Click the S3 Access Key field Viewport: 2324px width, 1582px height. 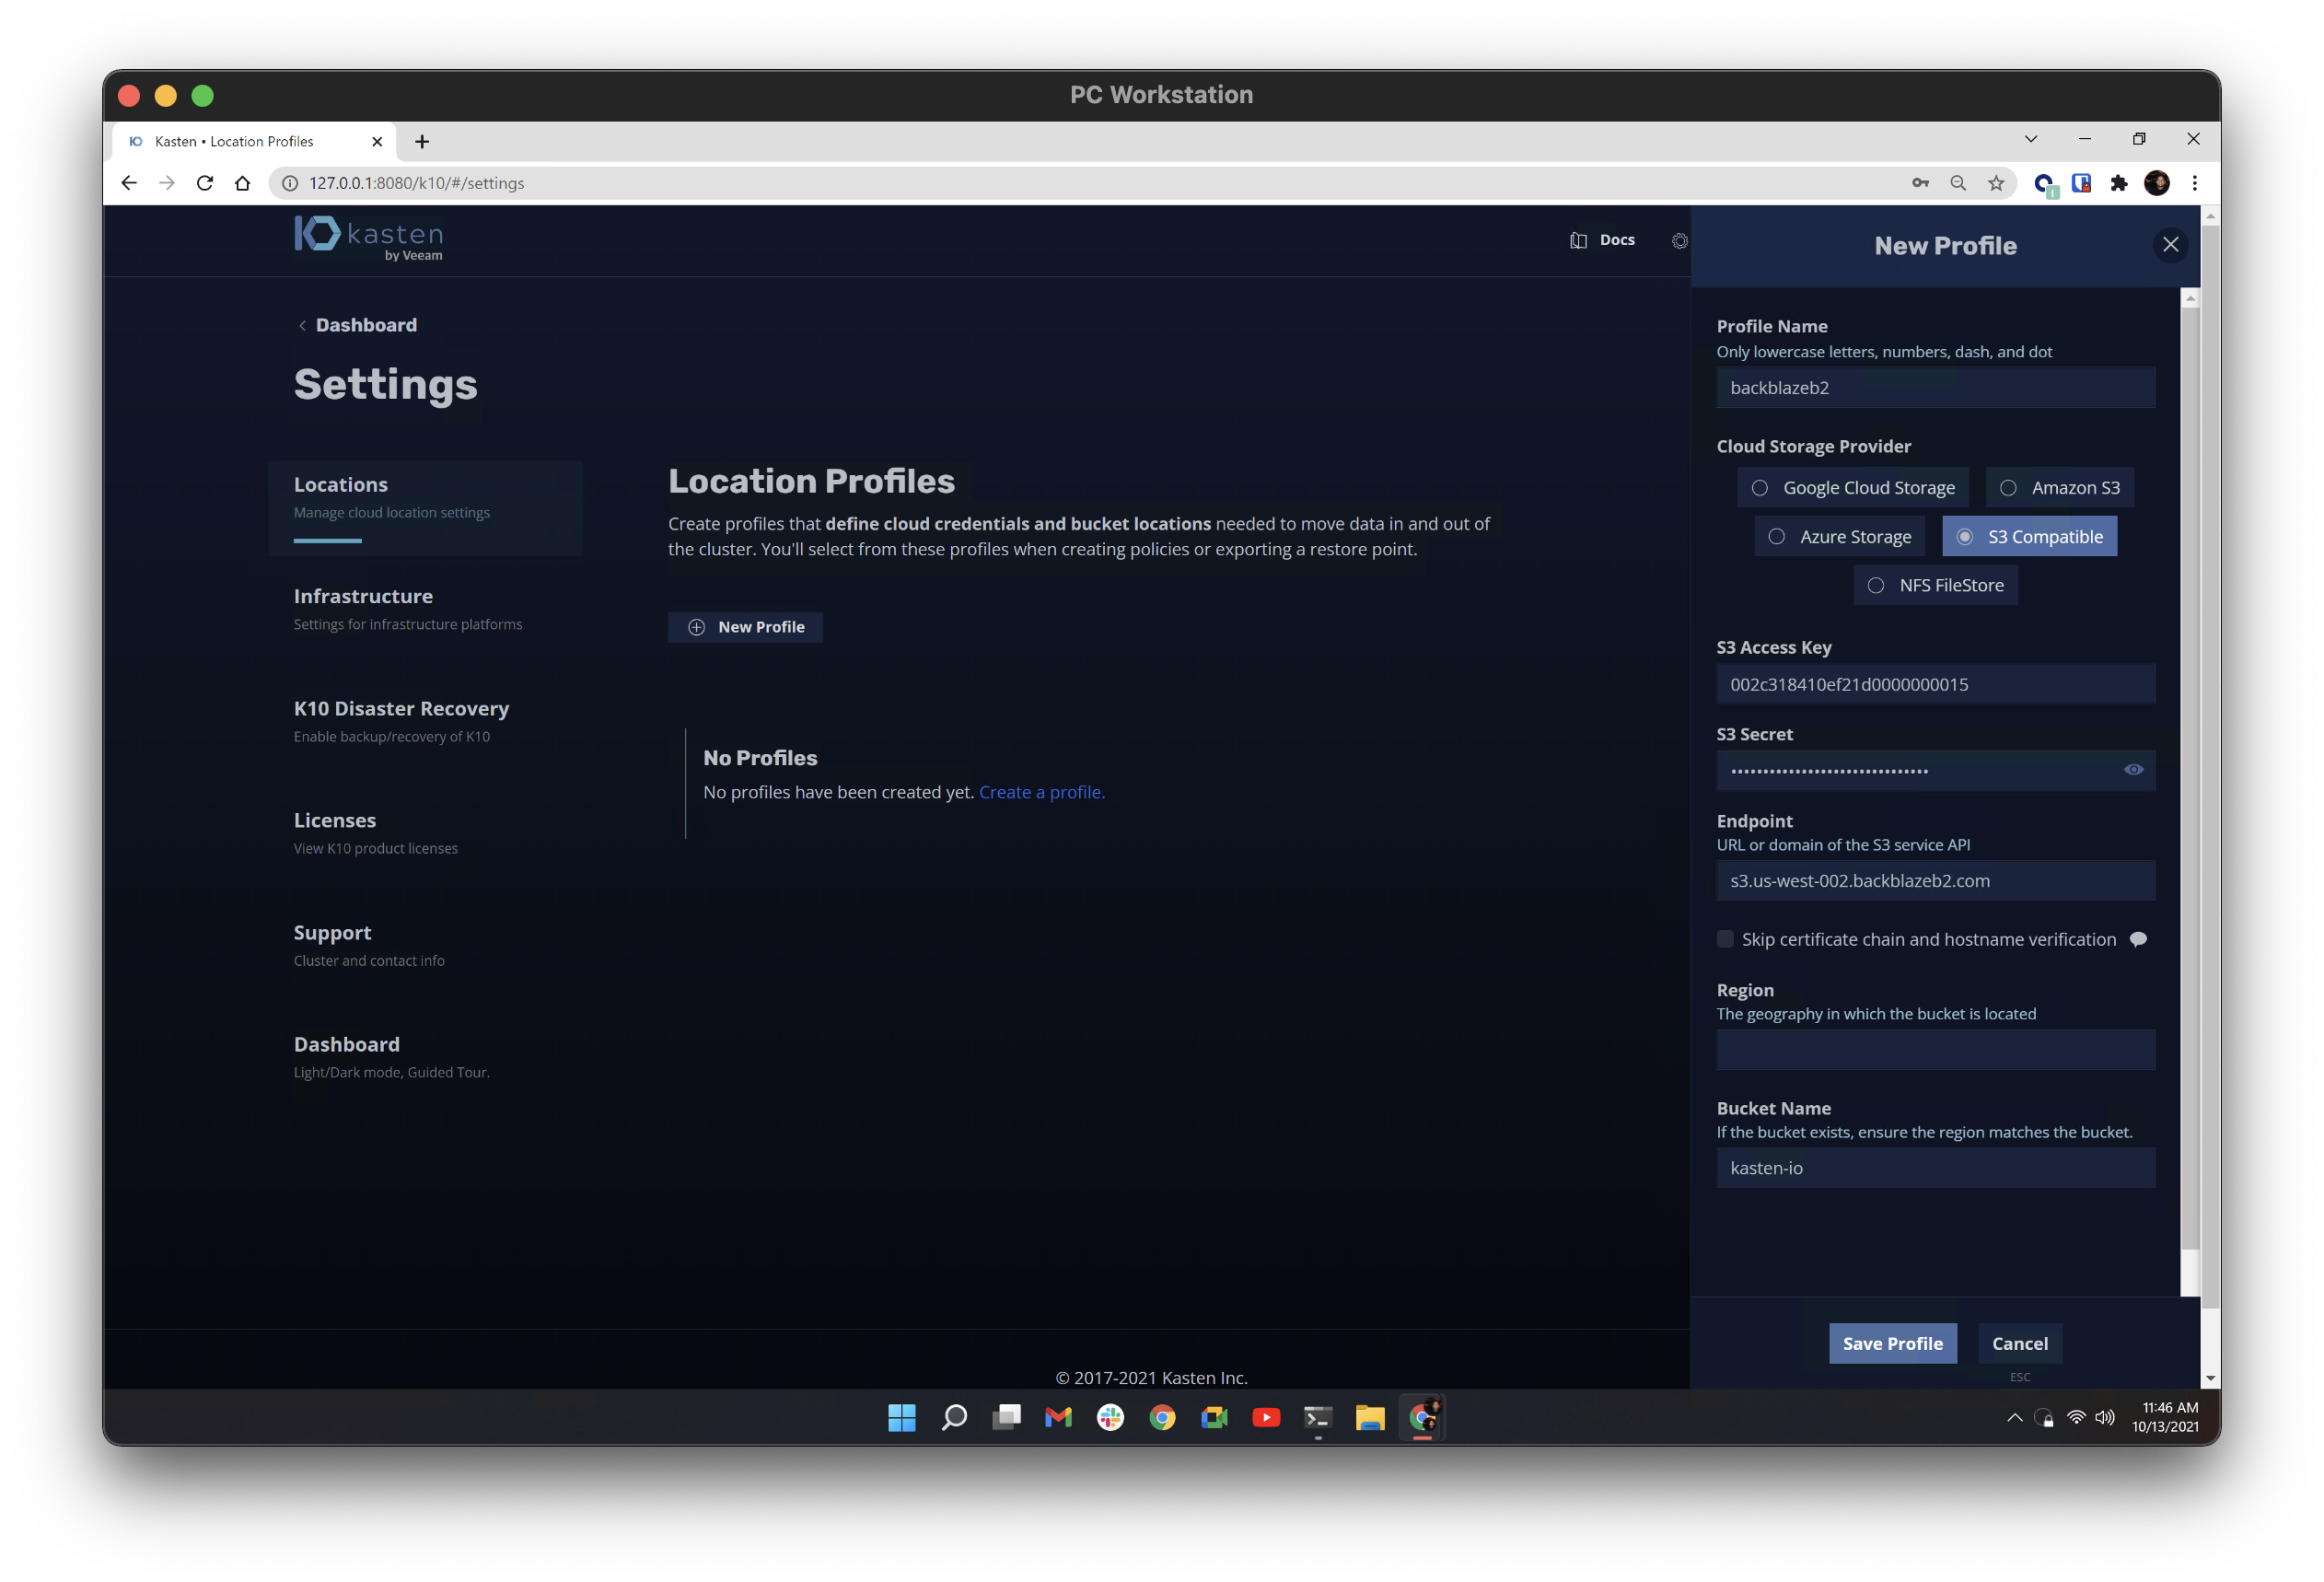(1936, 685)
